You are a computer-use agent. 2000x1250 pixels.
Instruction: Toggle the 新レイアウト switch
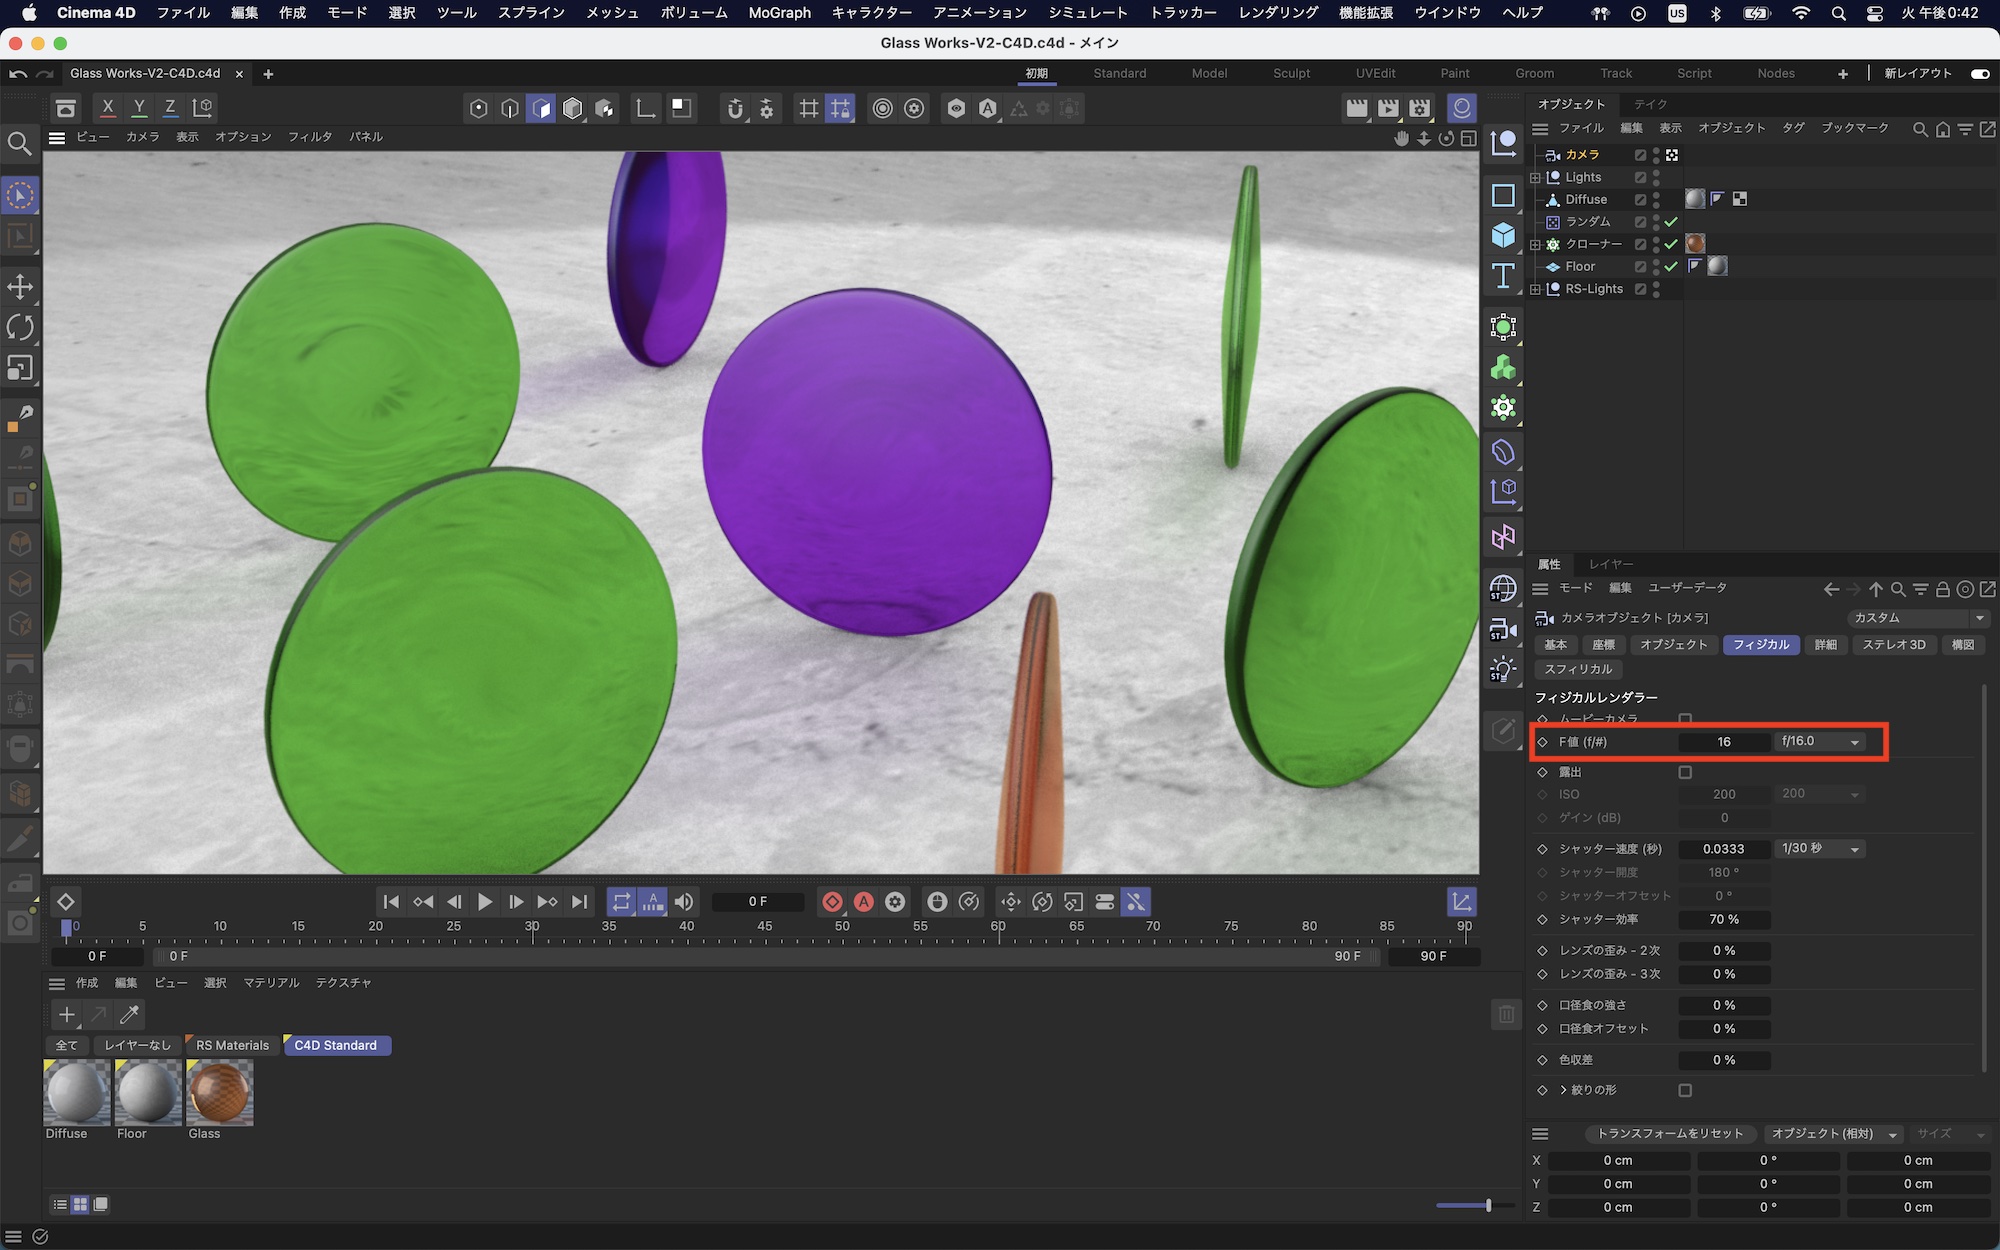click(x=1979, y=73)
